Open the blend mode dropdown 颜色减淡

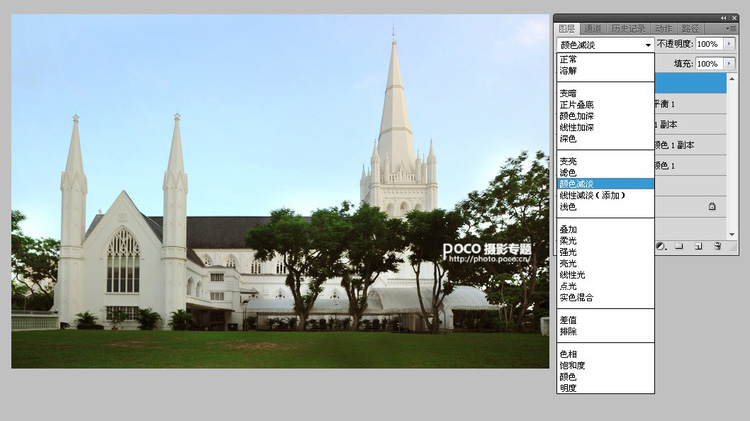[605, 44]
